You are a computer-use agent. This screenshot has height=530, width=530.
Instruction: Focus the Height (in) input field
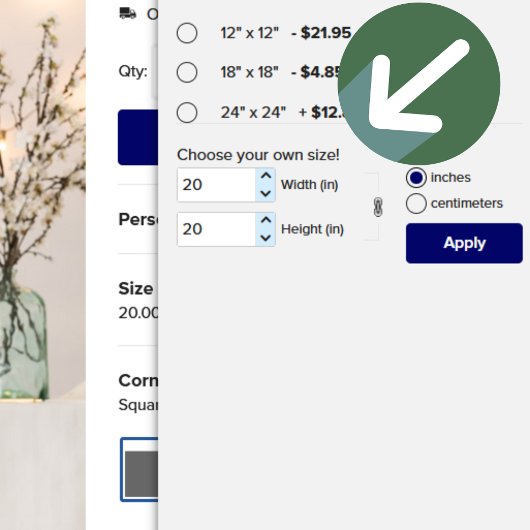click(x=216, y=230)
